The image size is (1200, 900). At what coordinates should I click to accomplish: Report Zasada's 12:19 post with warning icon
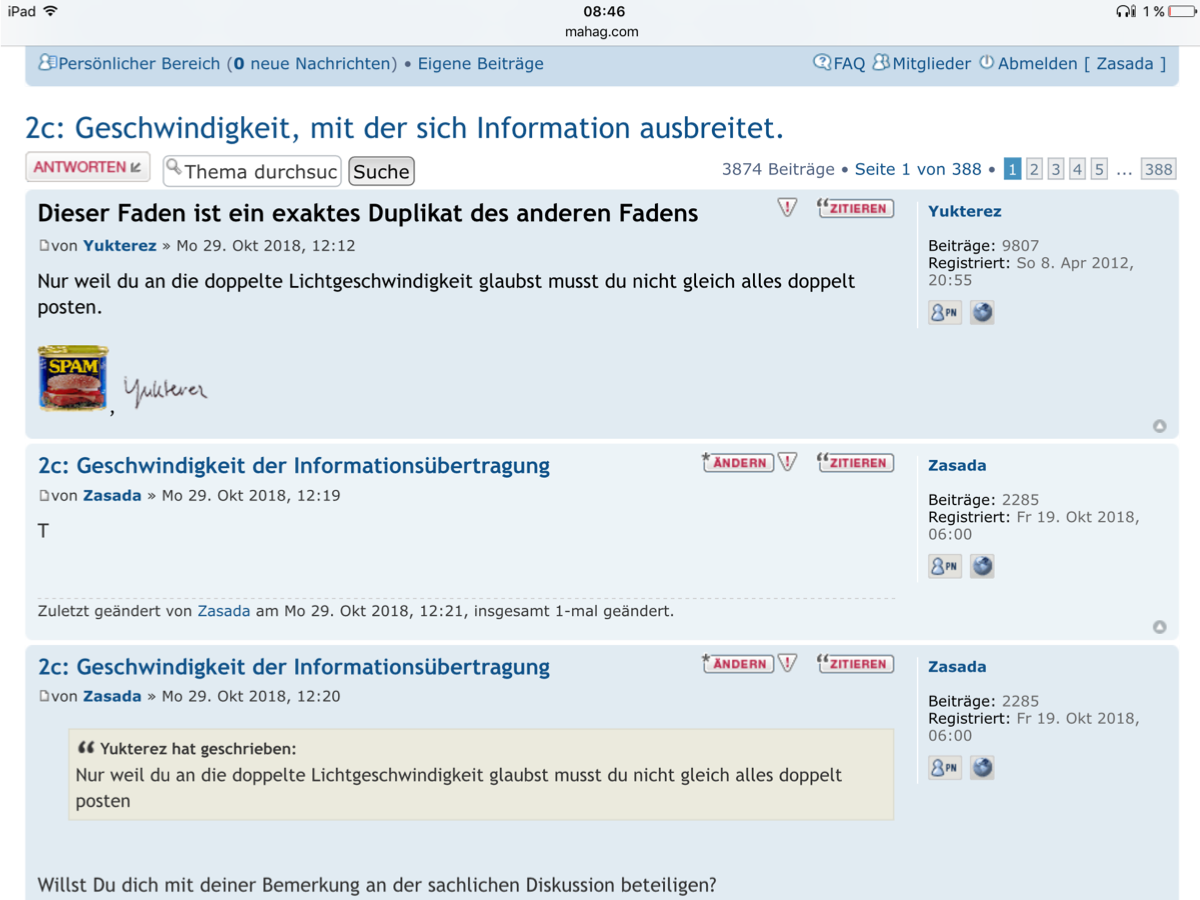pyautogui.click(x=788, y=462)
